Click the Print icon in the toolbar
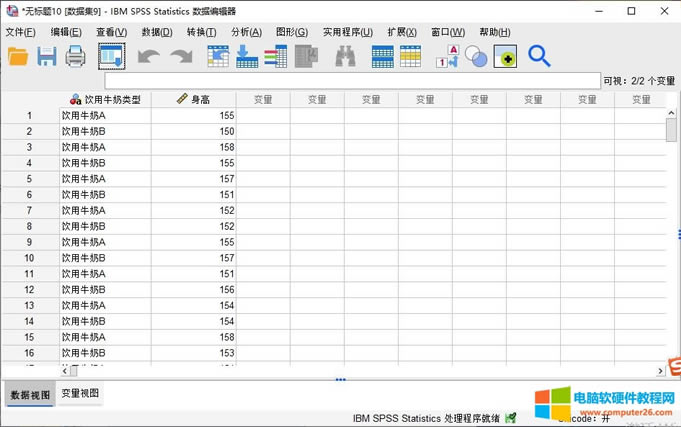681x427 pixels. 76,57
